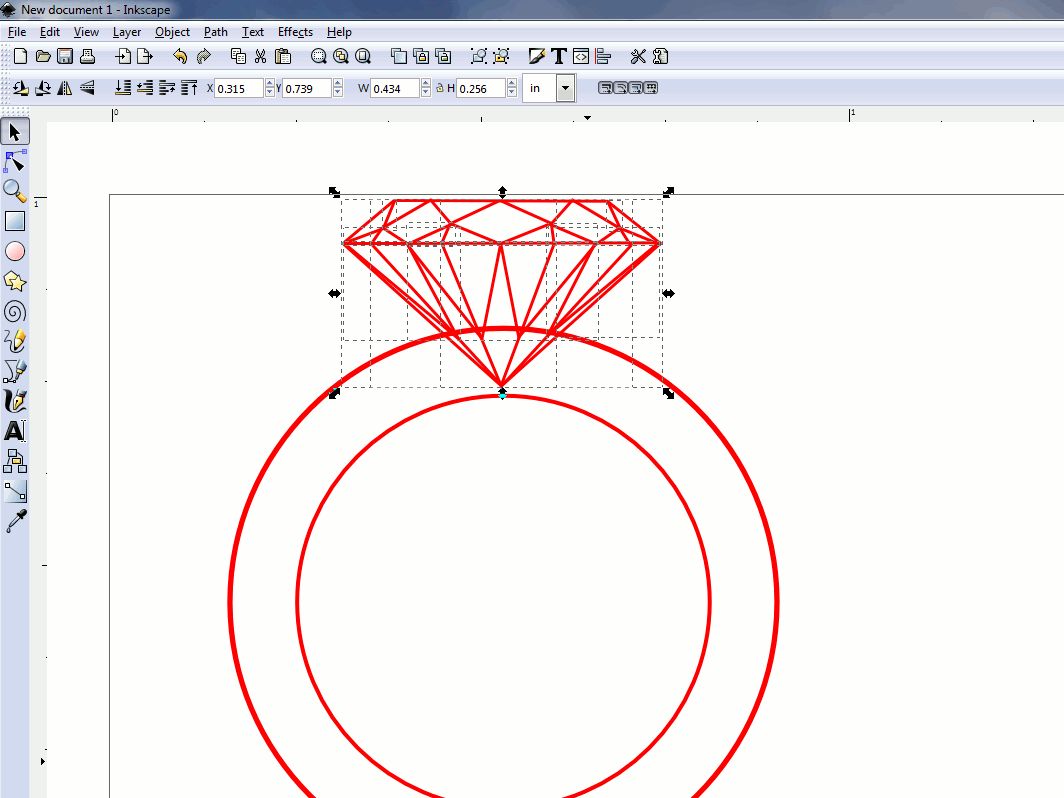Click the W width input field
The height and width of the screenshot is (798, 1064).
coord(394,89)
